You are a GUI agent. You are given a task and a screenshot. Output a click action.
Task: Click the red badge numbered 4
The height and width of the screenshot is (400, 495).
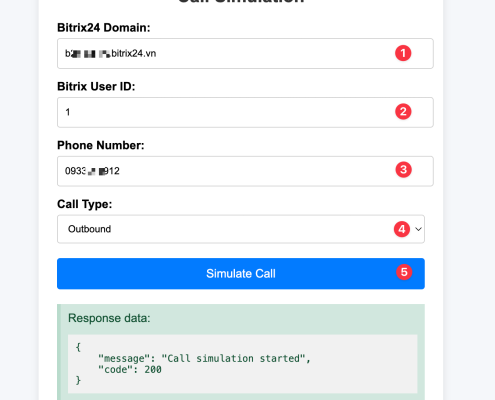402,229
